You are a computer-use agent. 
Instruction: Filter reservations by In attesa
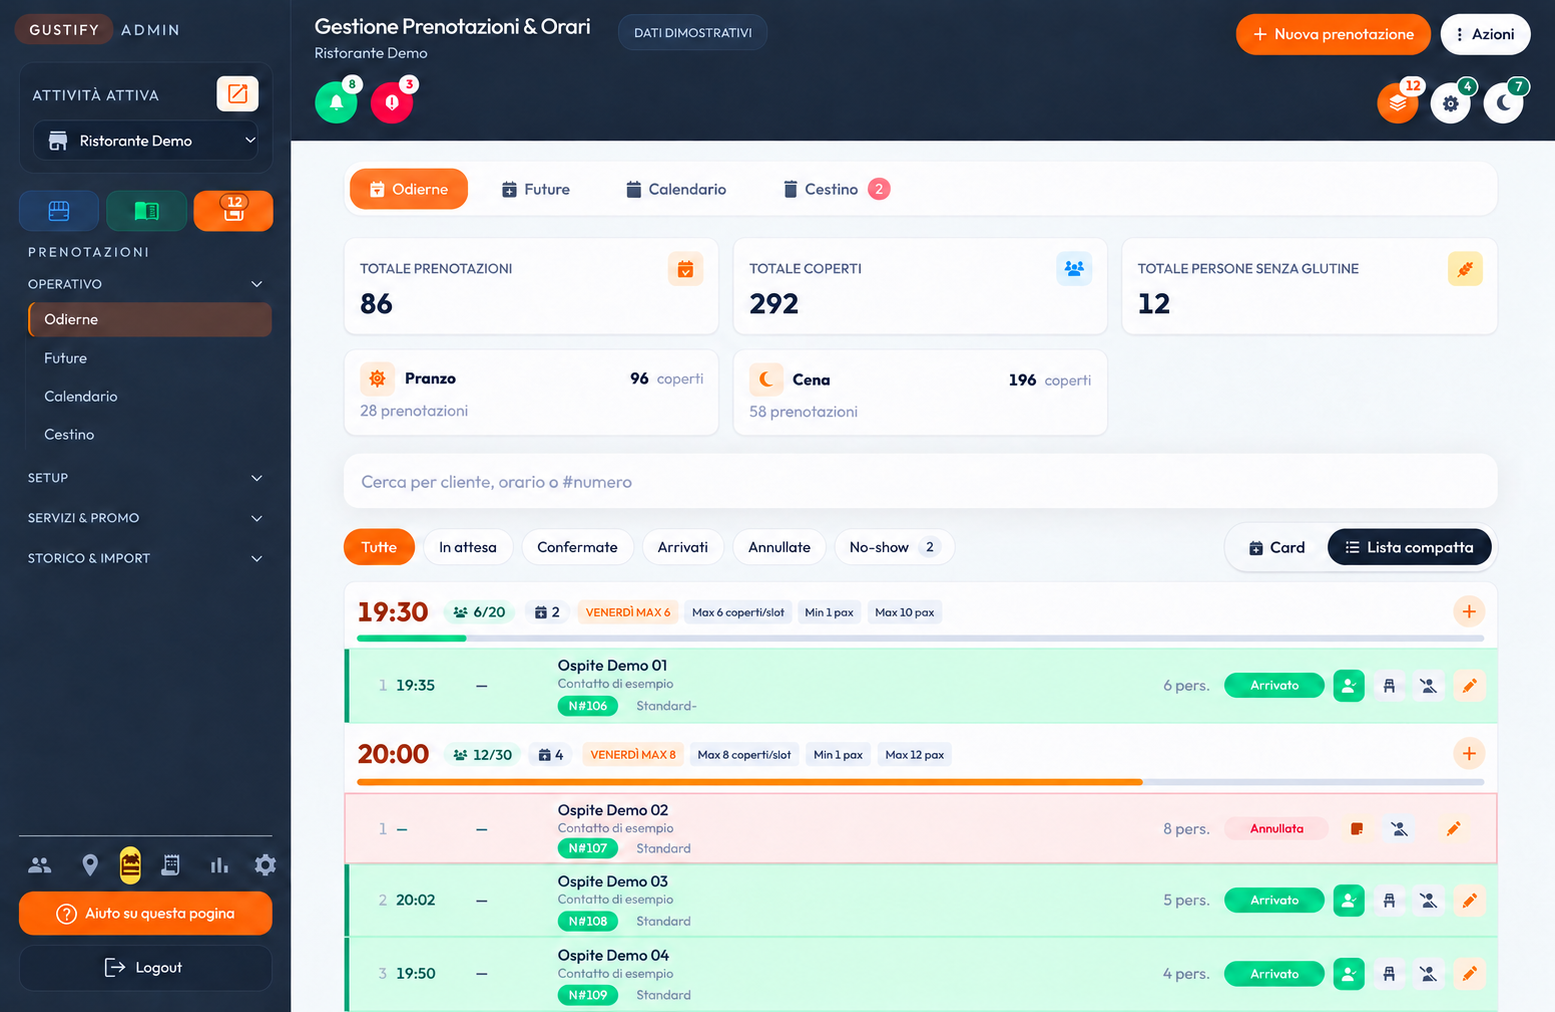468,548
